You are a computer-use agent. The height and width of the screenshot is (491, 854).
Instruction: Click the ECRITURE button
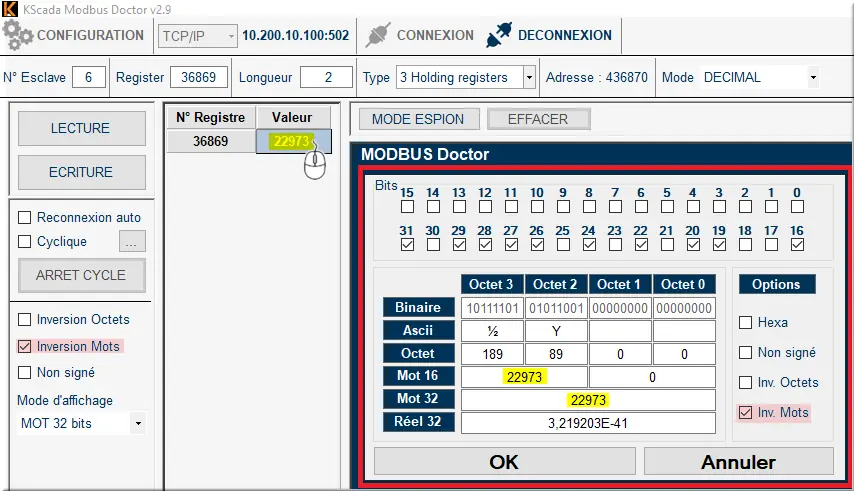tap(82, 172)
